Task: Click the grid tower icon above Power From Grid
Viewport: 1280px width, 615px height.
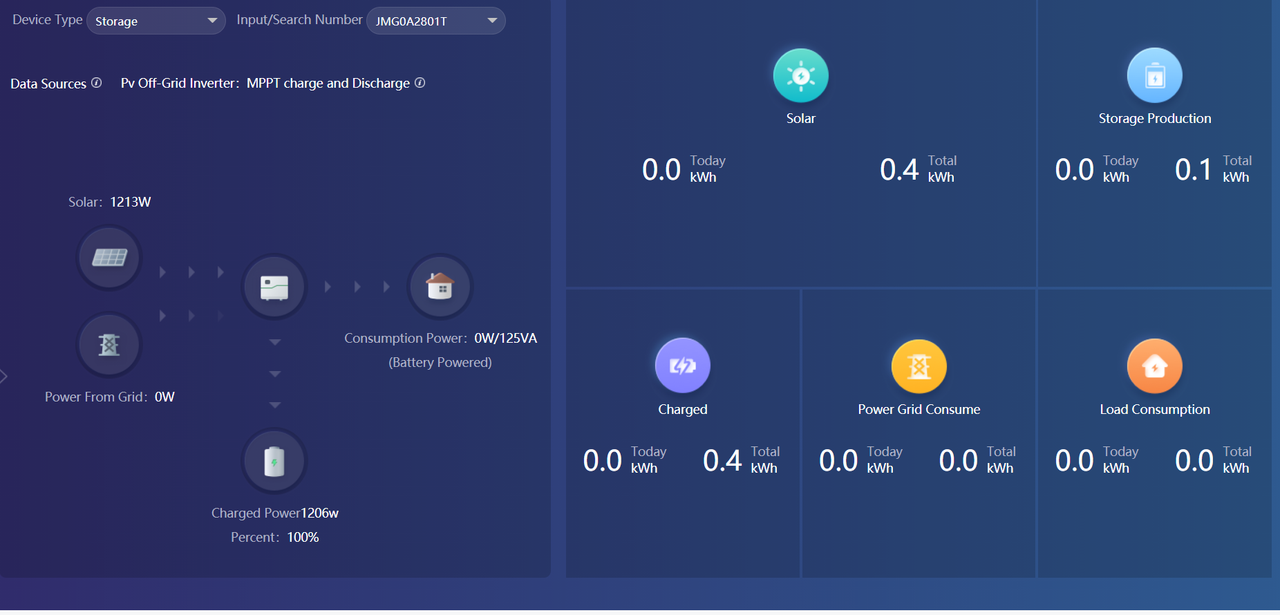Action: tap(109, 345)
